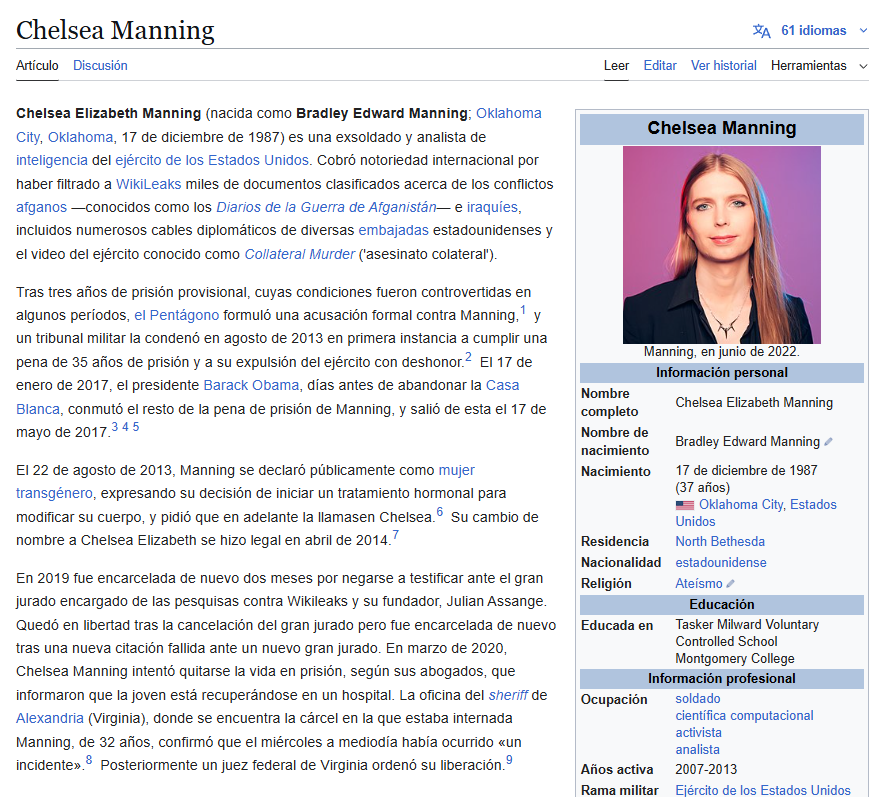Jump to footnote reference 2

468,357
